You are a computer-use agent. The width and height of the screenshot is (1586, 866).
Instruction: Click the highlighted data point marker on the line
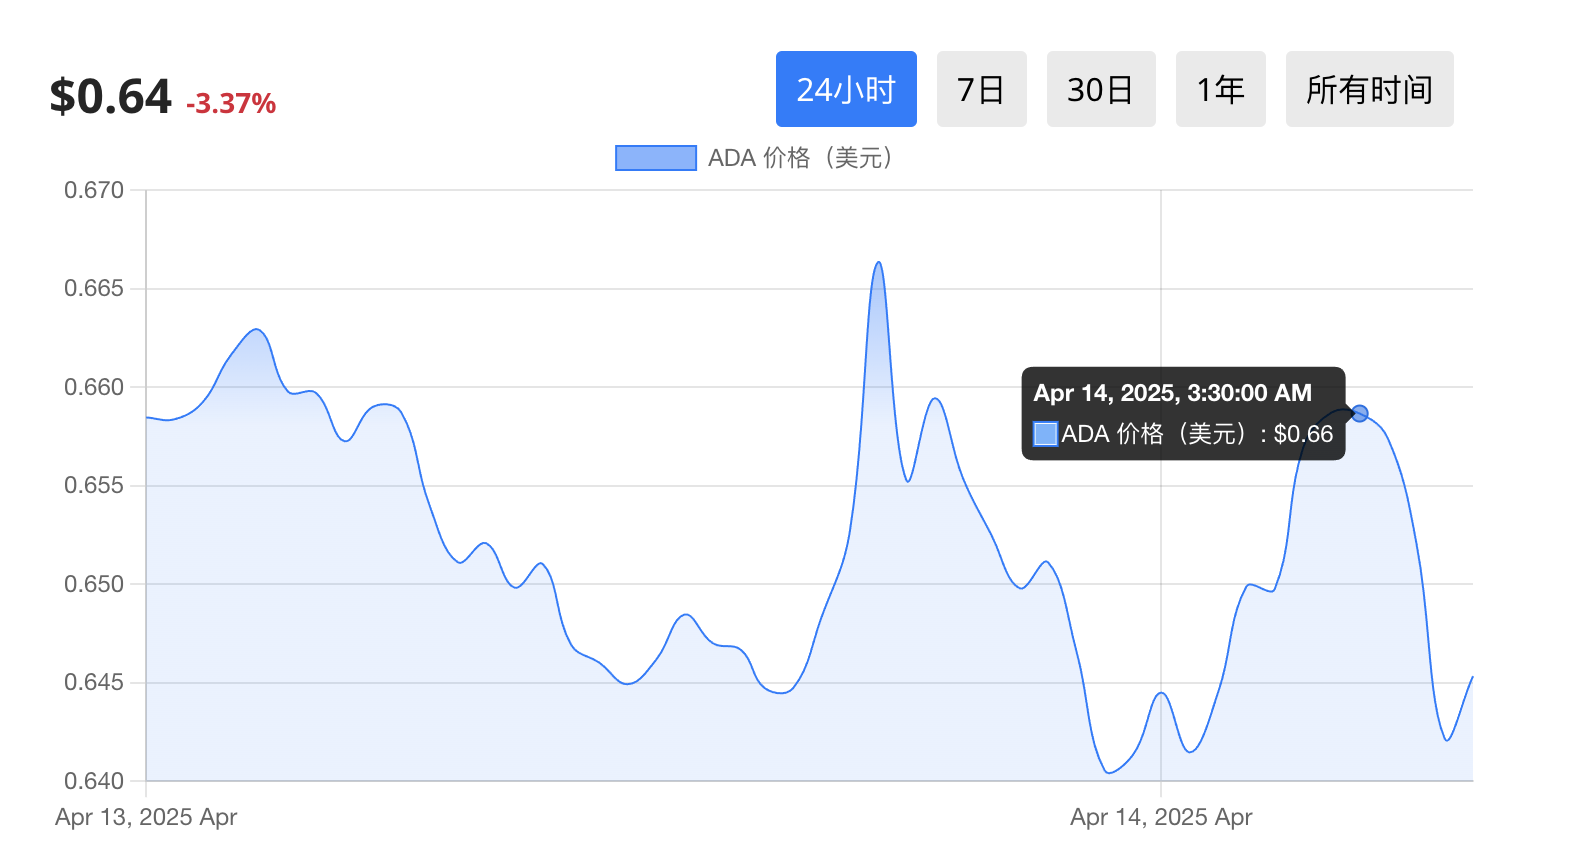tap(1359, 413)
